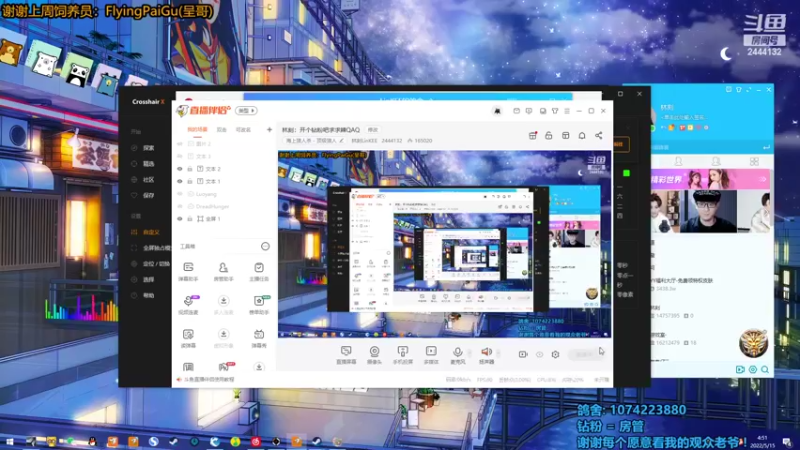Select 探索 in Crosshair X sidebar
The height and width of the screenshot is (450, 800).
[x=148, y=148]
